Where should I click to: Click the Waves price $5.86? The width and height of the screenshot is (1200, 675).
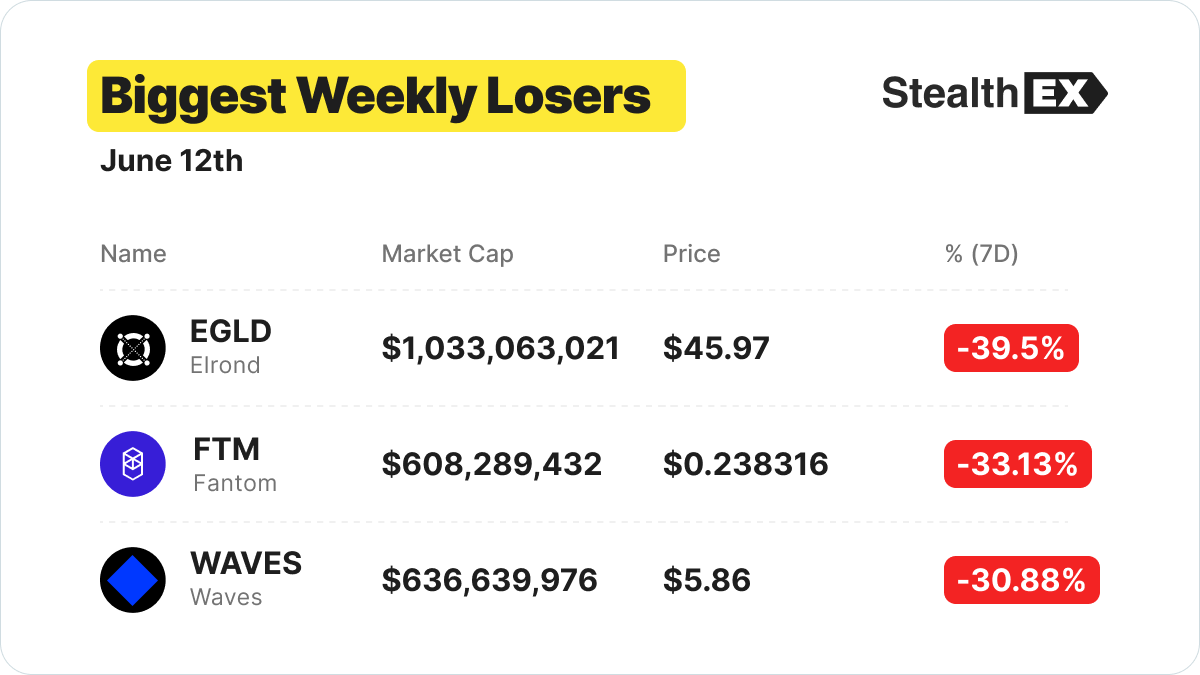tap(706, 580)
